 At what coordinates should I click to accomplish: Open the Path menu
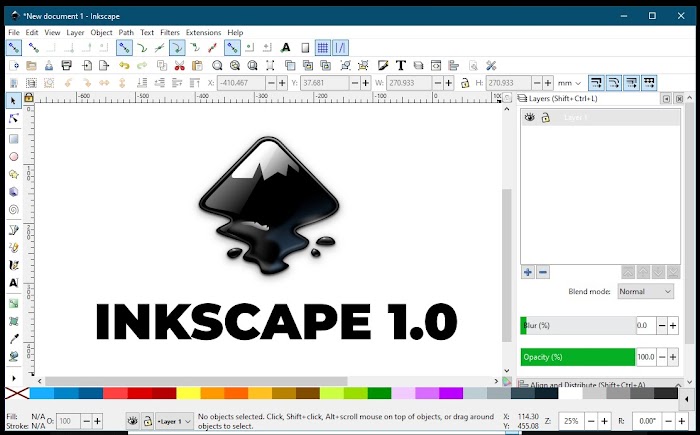pos(126,33)
